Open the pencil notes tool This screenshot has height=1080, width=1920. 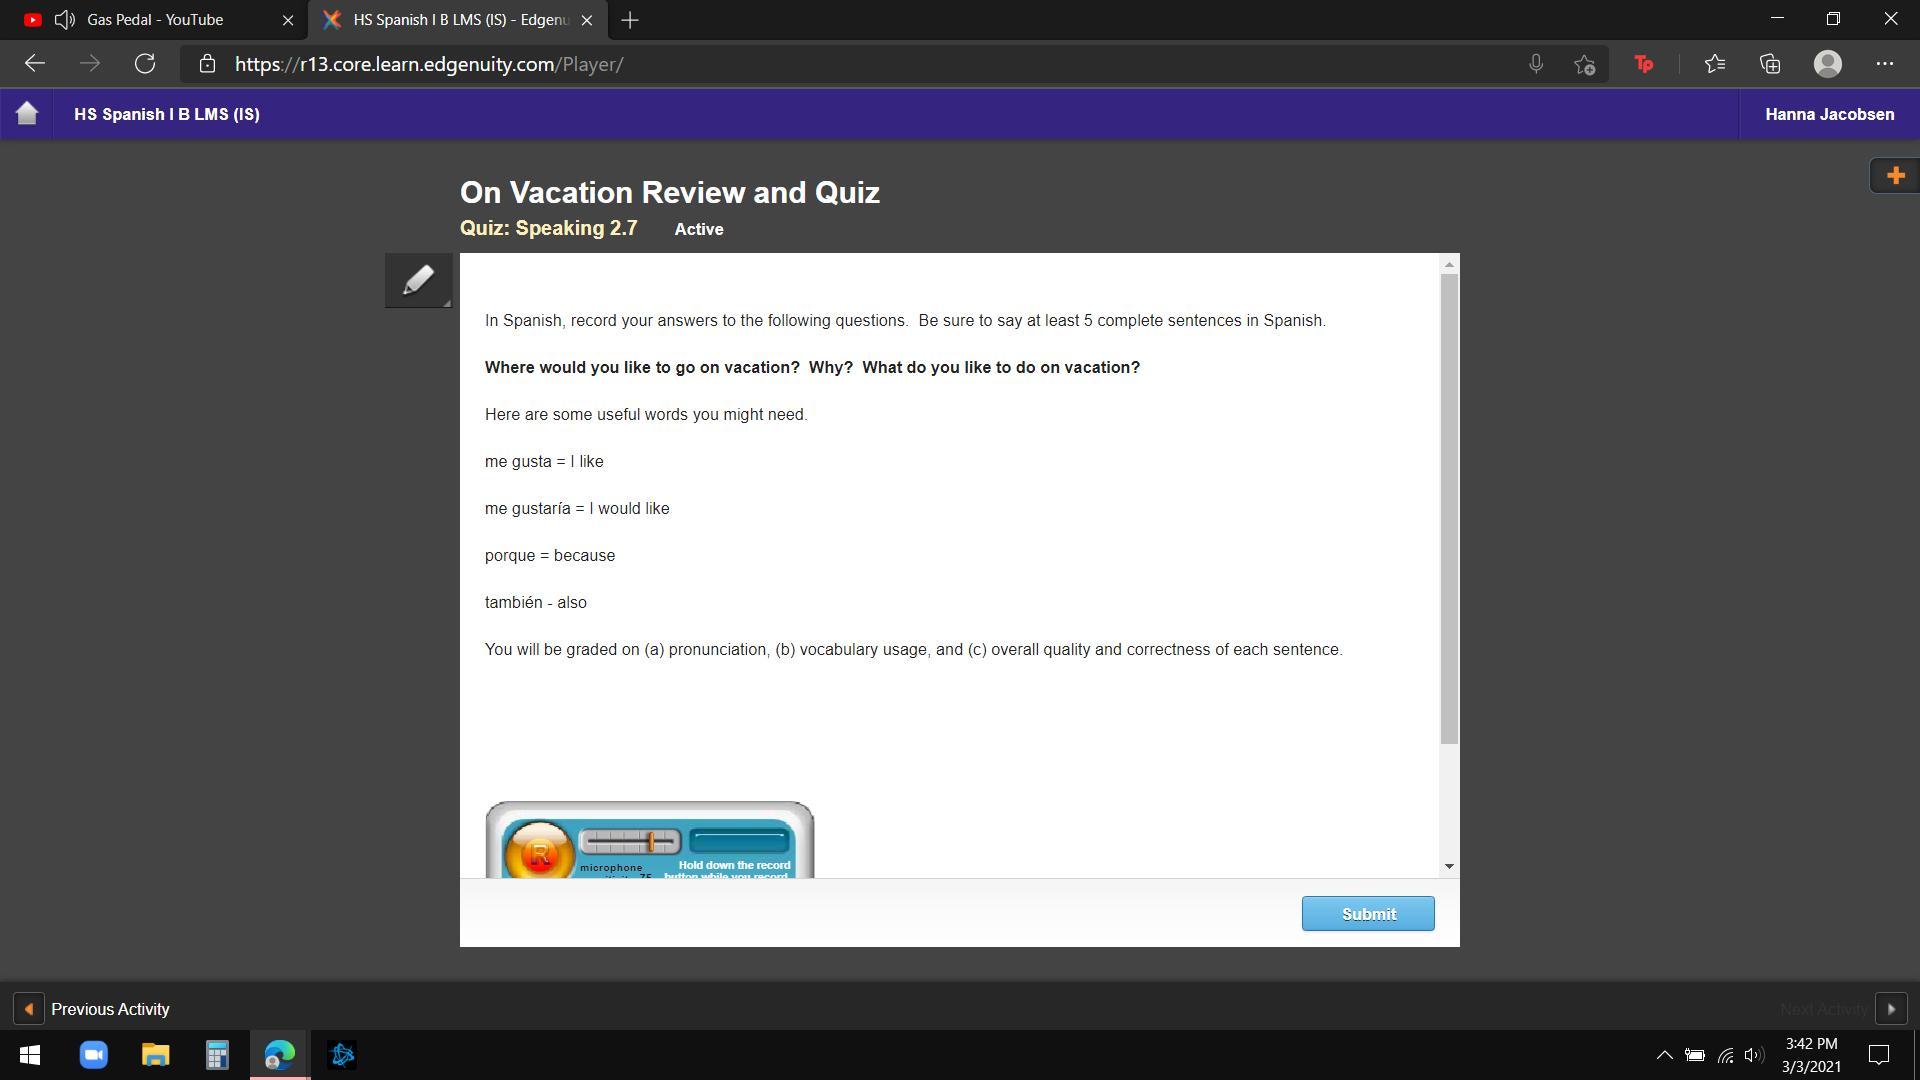(x=418, y=280)
